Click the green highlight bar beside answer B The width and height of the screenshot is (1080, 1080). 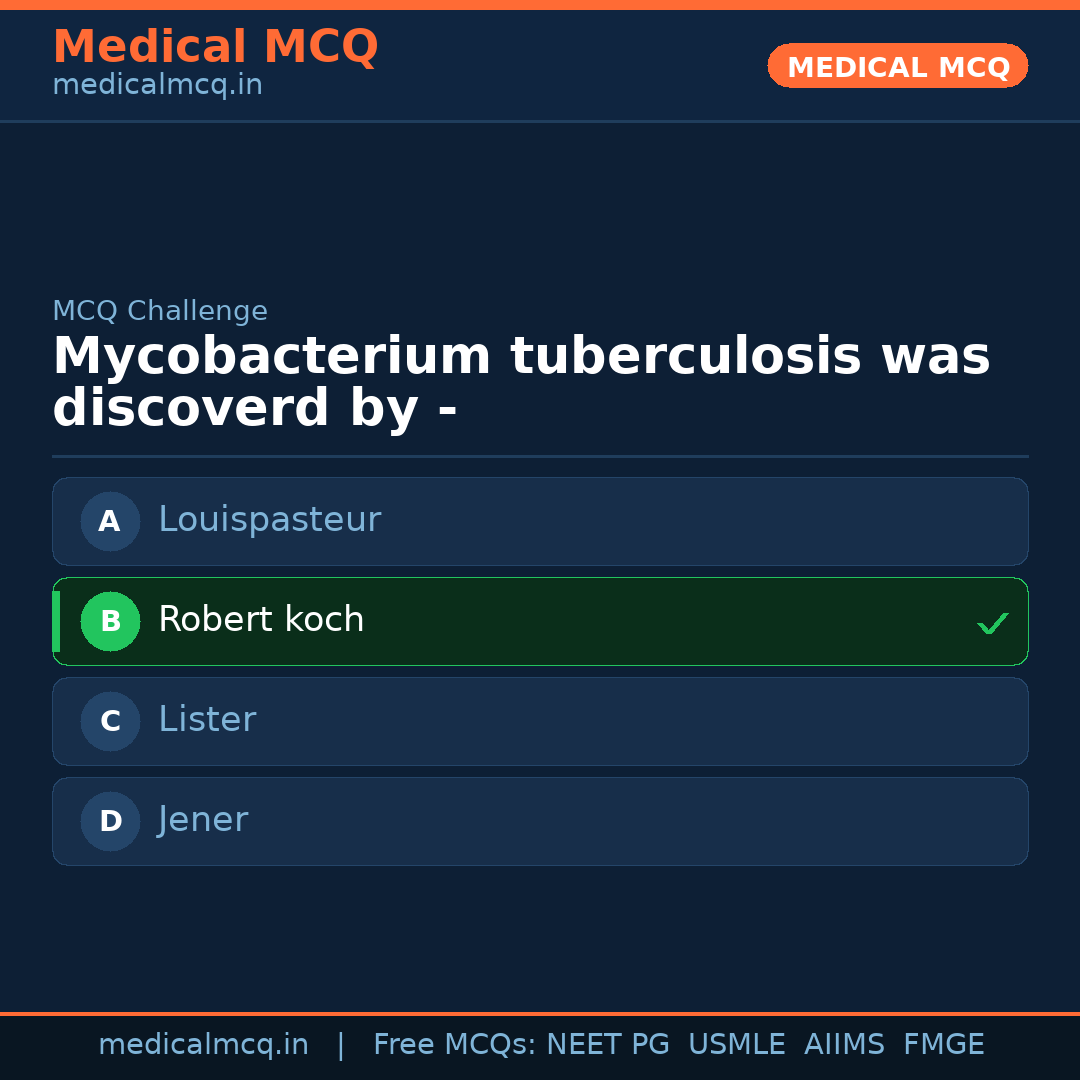coord(55,621)
